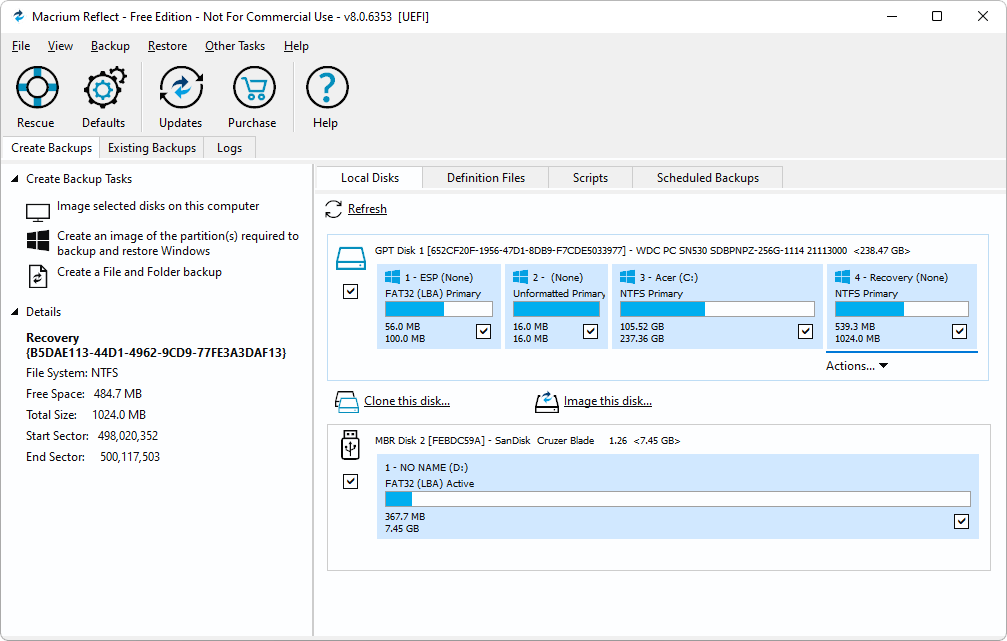
Task: Open the Other Tasks menu
Action: (235, 46)
